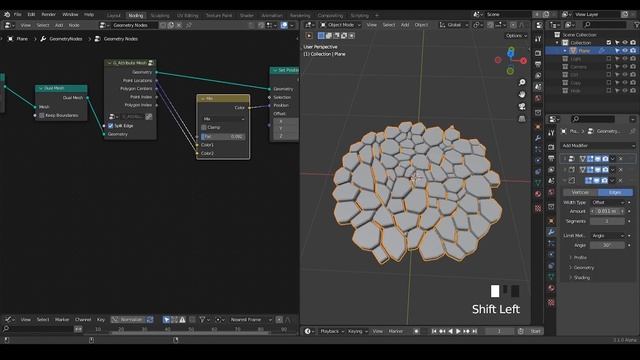Click the Geometry Nodes datablock name field
Image resolution: width=640 pixels, height=360 pixels.
[135, 25]
